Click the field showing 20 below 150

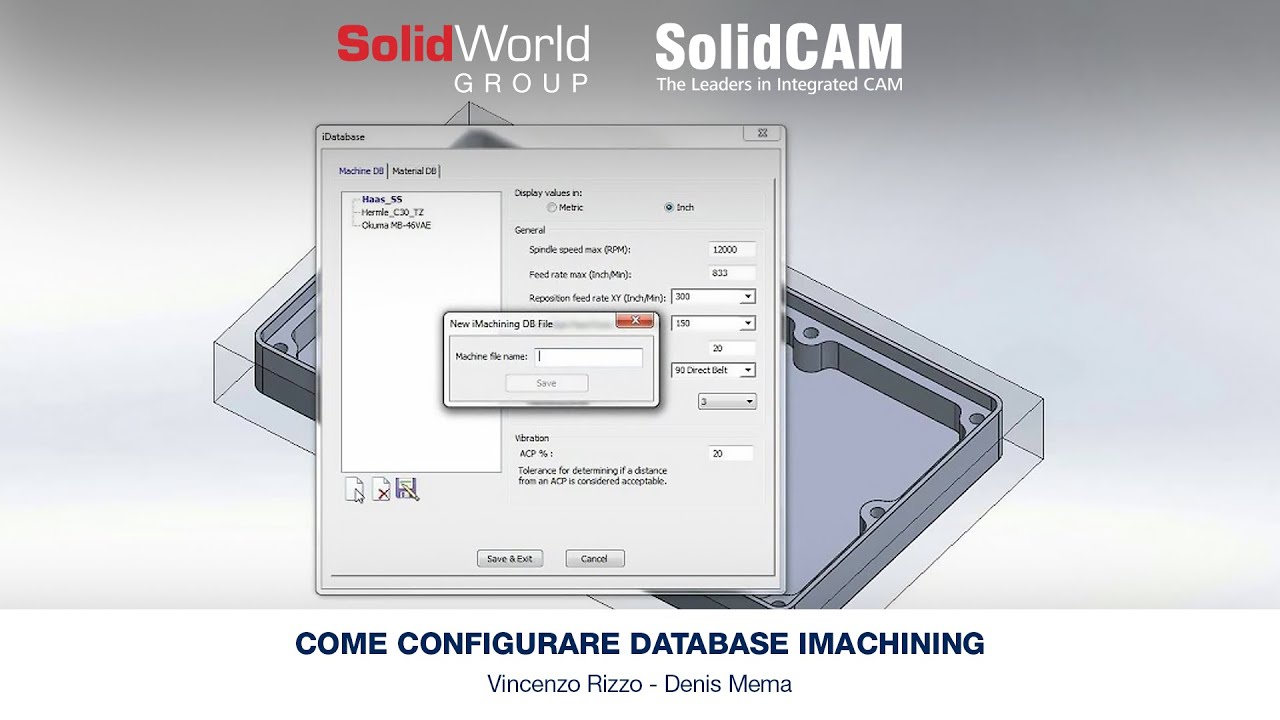coord(731,349)
